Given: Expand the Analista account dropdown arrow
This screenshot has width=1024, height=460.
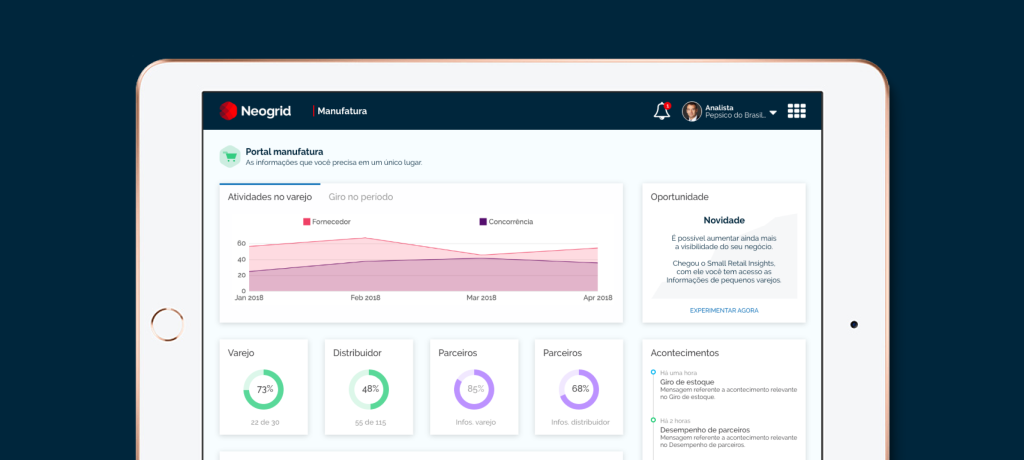Looking at the screenshot, I should (773, 113).
